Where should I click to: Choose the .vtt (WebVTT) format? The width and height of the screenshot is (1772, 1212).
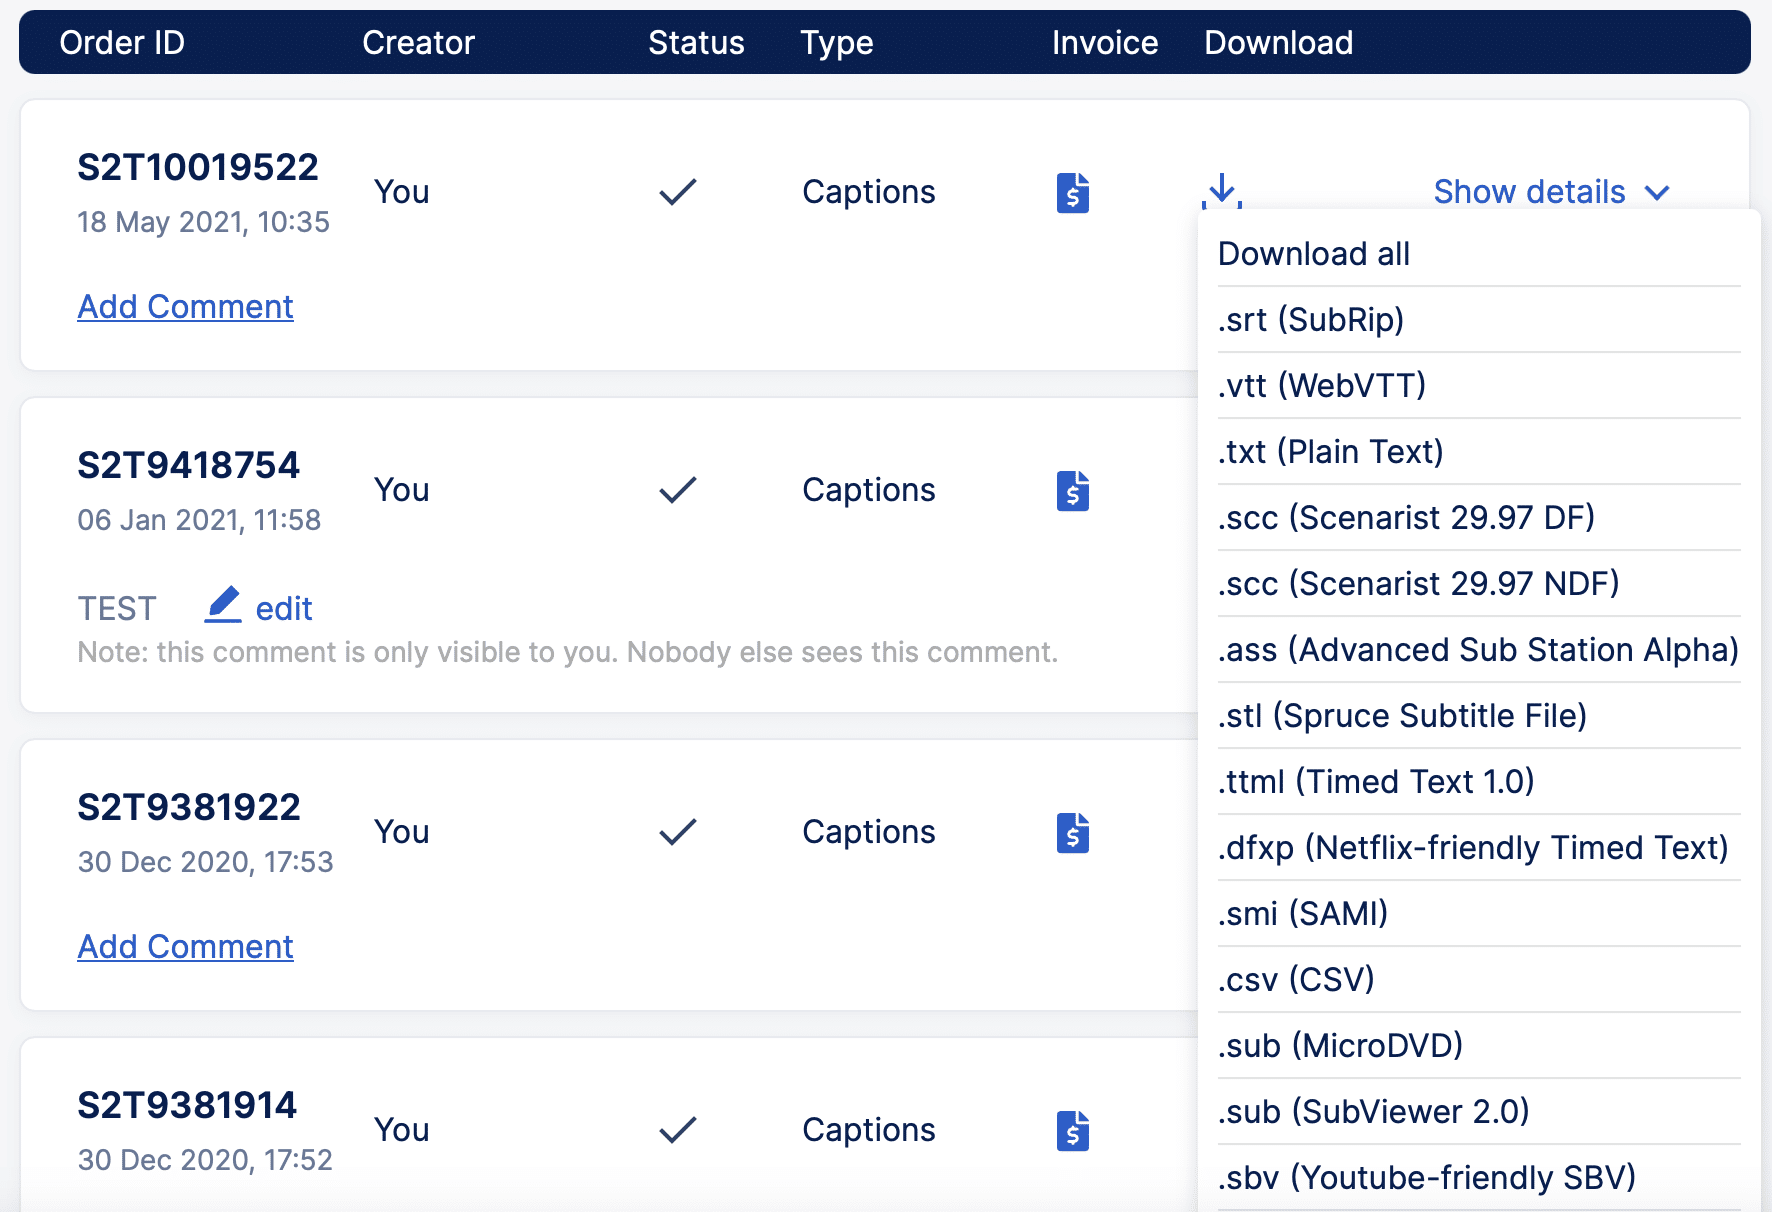pos(1322,386)
